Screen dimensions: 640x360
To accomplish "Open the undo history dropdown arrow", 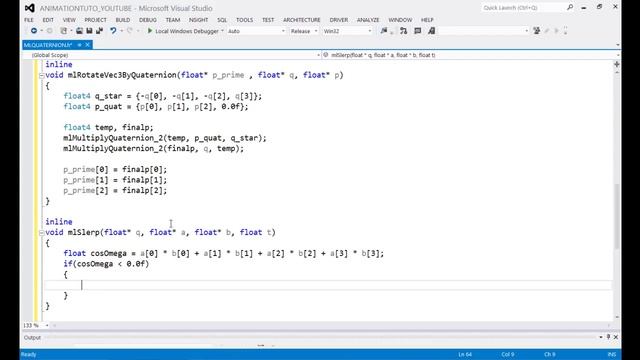I will 122,31.
